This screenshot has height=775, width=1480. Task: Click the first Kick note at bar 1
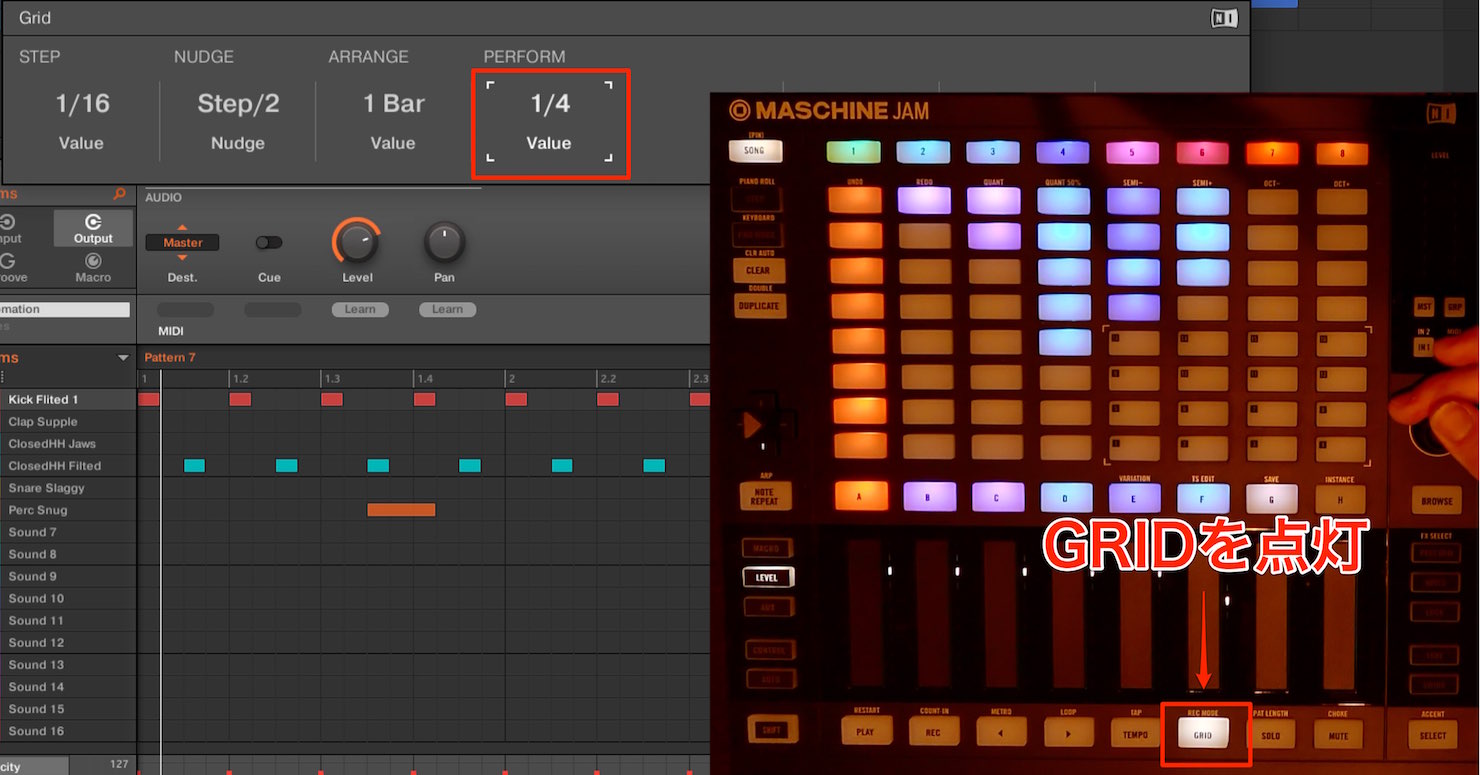(x=148, y=399)
